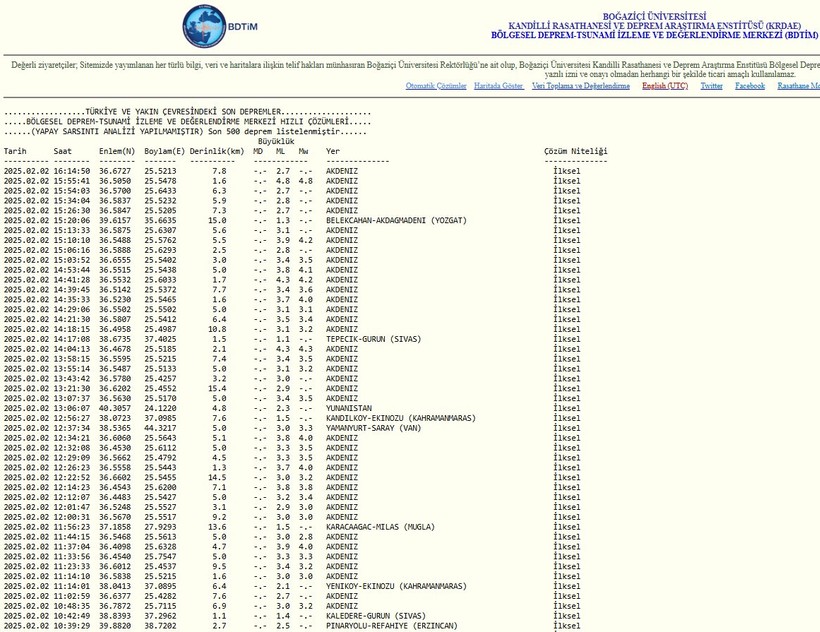The image size is (820, 632).
Task: Select the 13:21:30 earthquake time
Action: pos(72,388)
